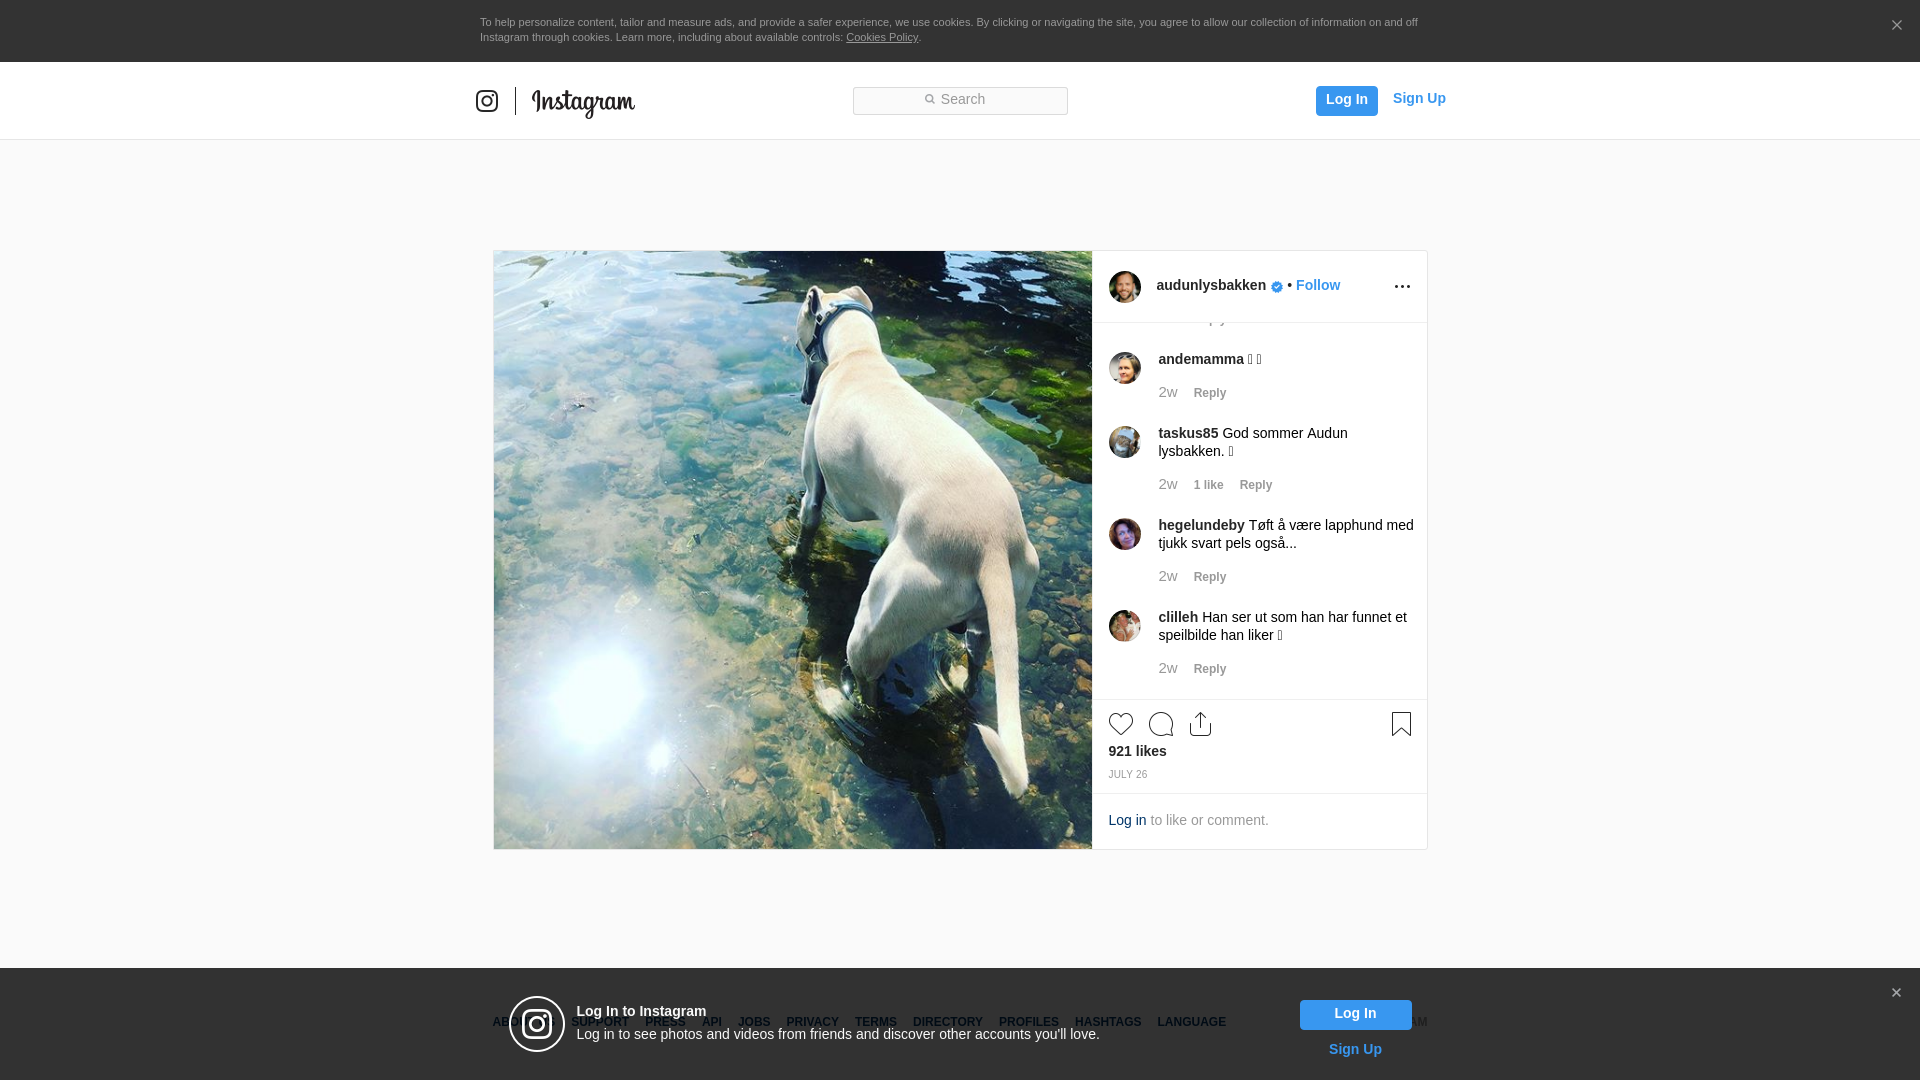The image size is (1920, 1080).
Task: Open the JOBS footer link
Action: 754,1022
